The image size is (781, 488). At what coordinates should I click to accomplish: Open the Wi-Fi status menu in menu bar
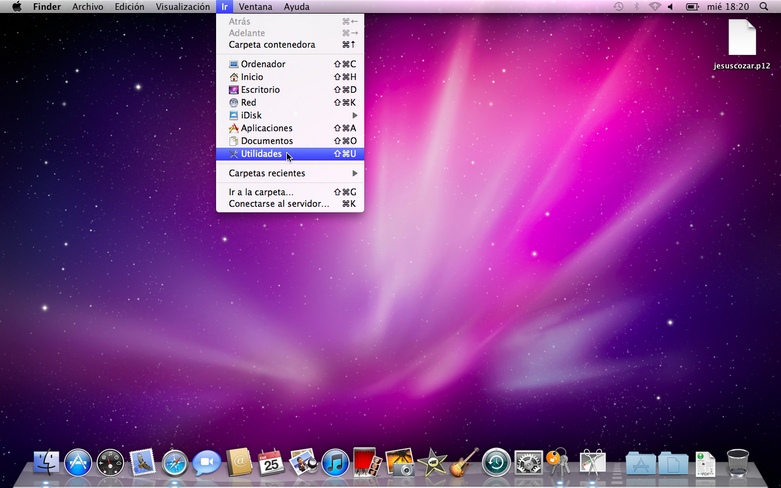654,6
